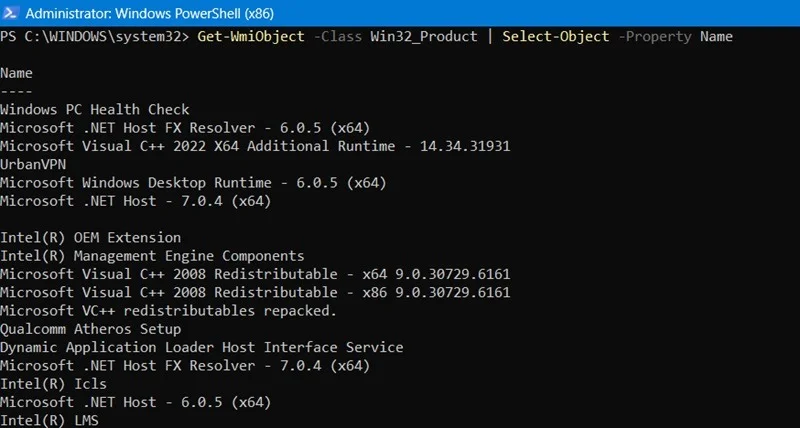Click the Visual C++ 2022 X64 Additional Runtime line
The width and height of the screenshot is (800, 428).
255,146
